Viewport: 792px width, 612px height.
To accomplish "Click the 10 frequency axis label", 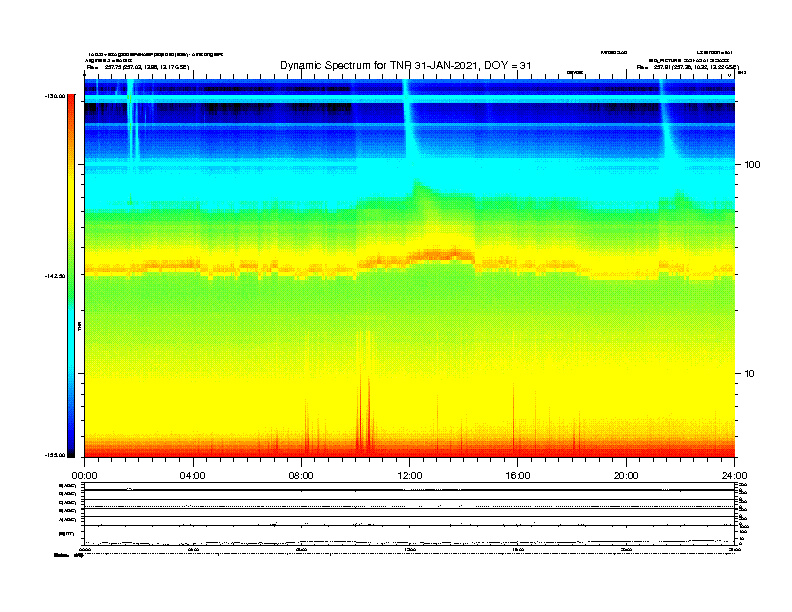I will 750,374.
